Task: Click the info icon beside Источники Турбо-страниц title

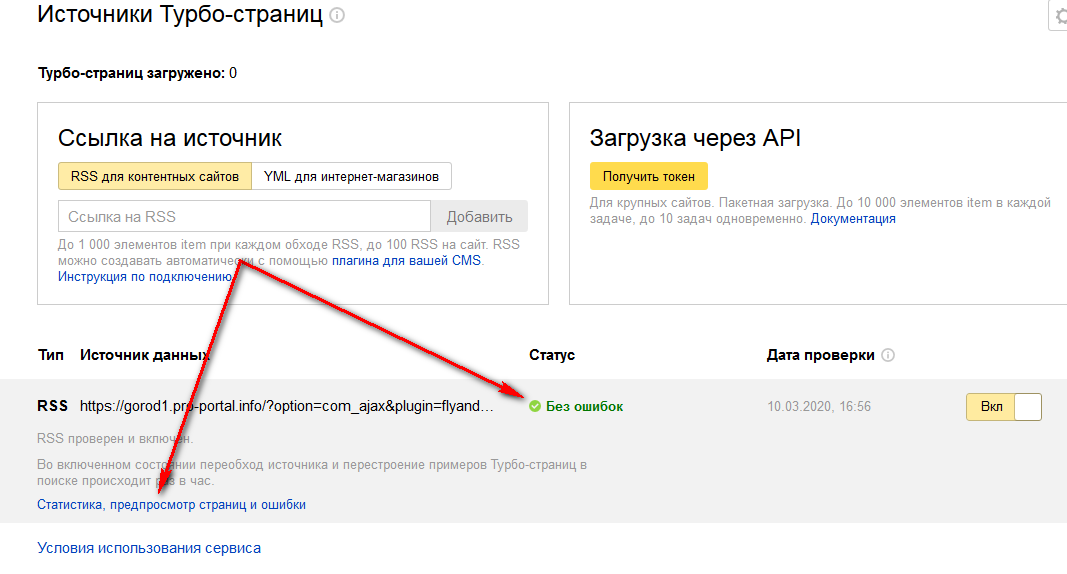Action: tap(337, 16)
